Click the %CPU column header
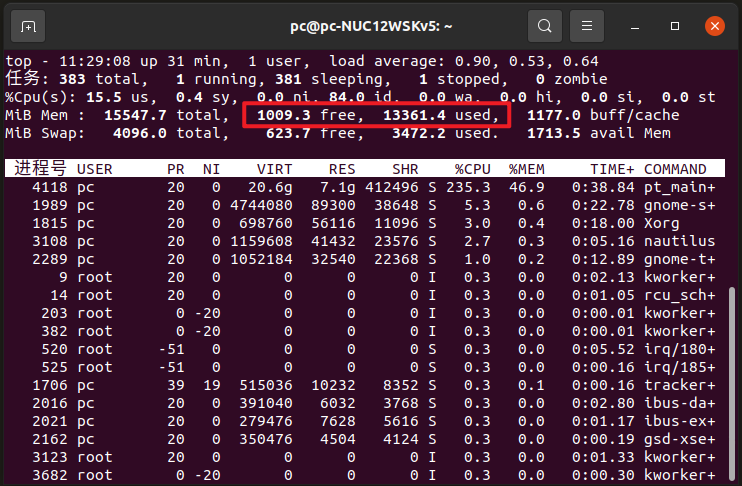 (x=473, y=169)
